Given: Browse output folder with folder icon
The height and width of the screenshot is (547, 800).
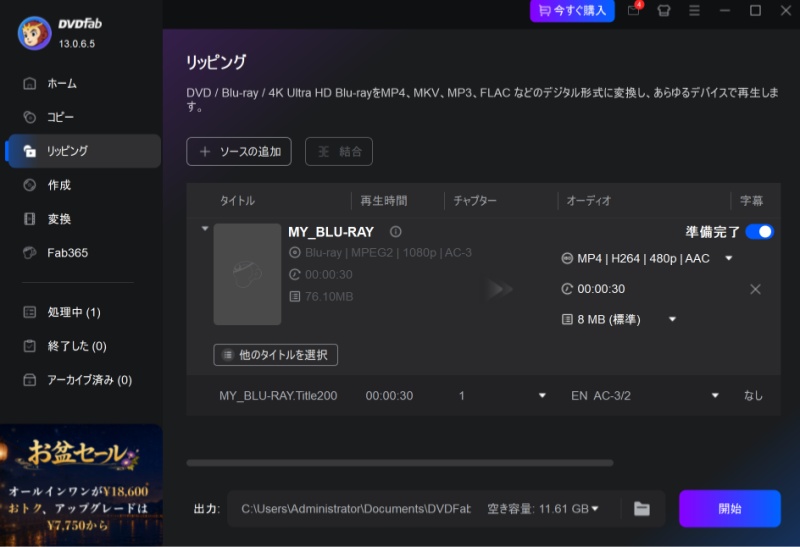Looking at the screenshot, I should point(642,509).
